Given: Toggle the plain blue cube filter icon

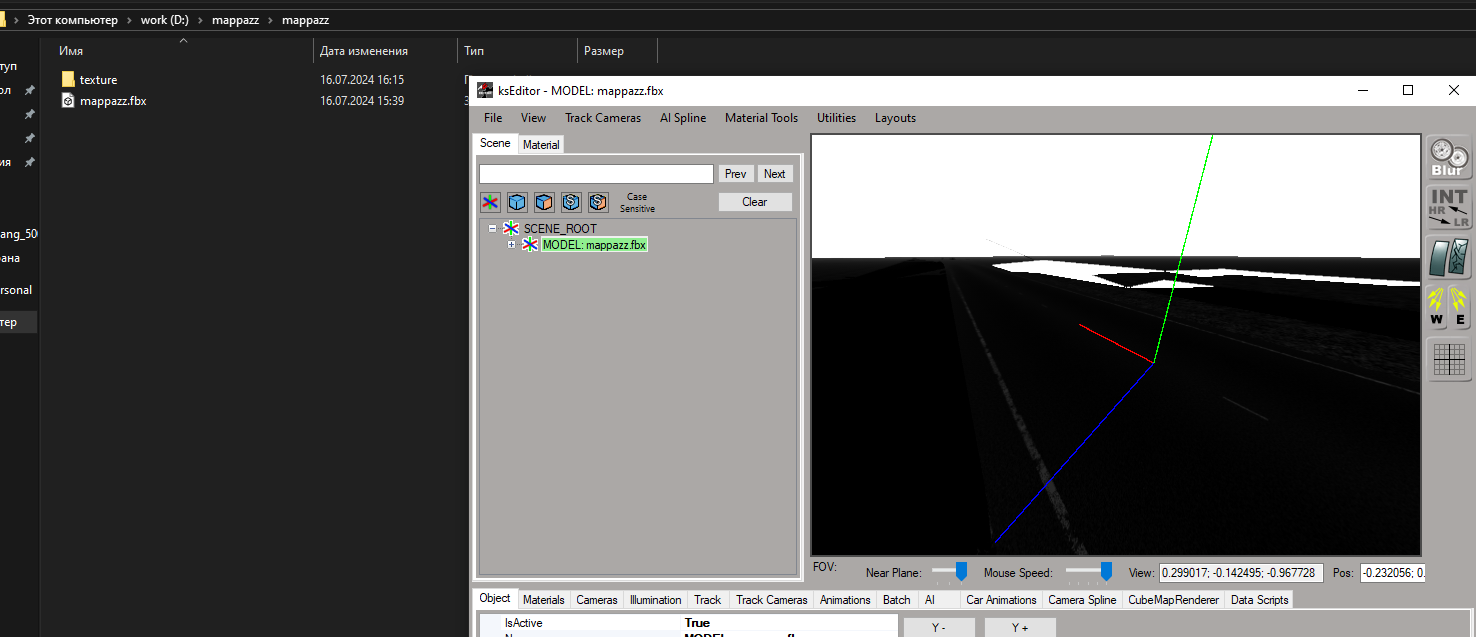Looking at the screenshot, I should [x=517, y=202].
